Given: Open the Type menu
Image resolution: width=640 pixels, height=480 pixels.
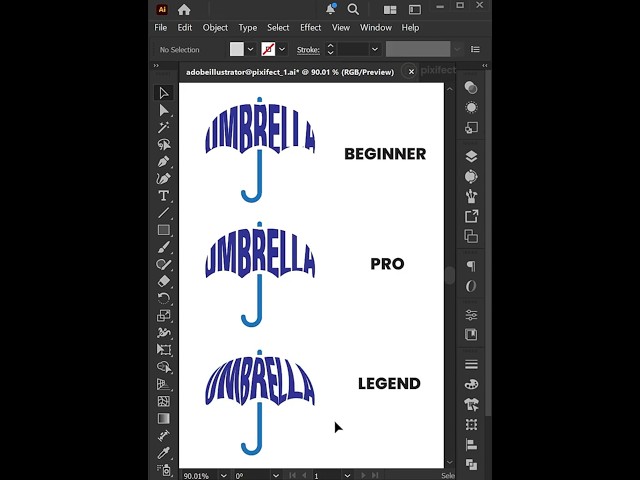Looking at the screenshot, I should point(248,28).
